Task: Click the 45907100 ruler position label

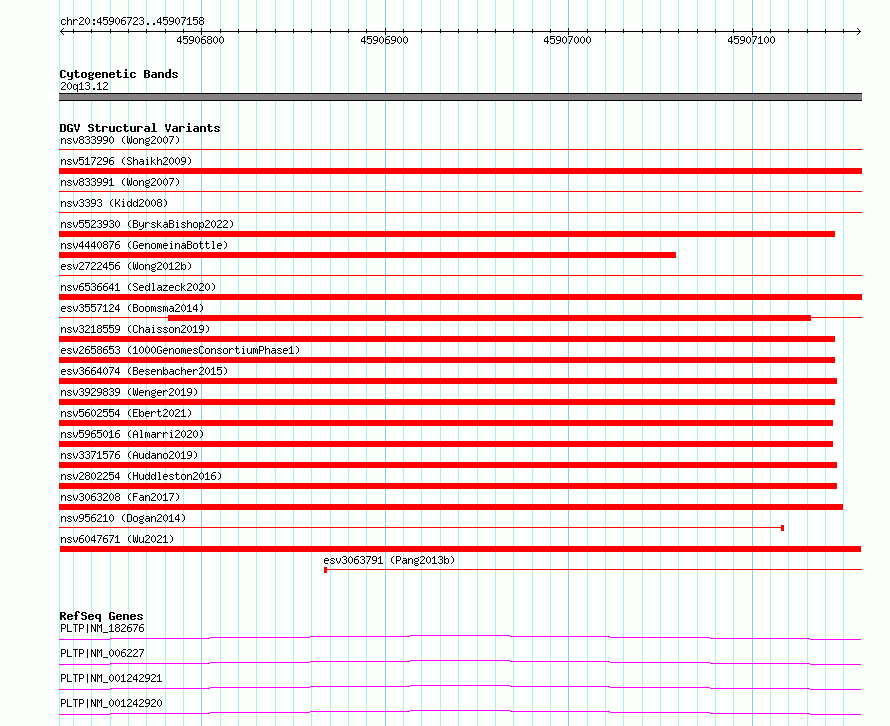Action: pos(752,40)
